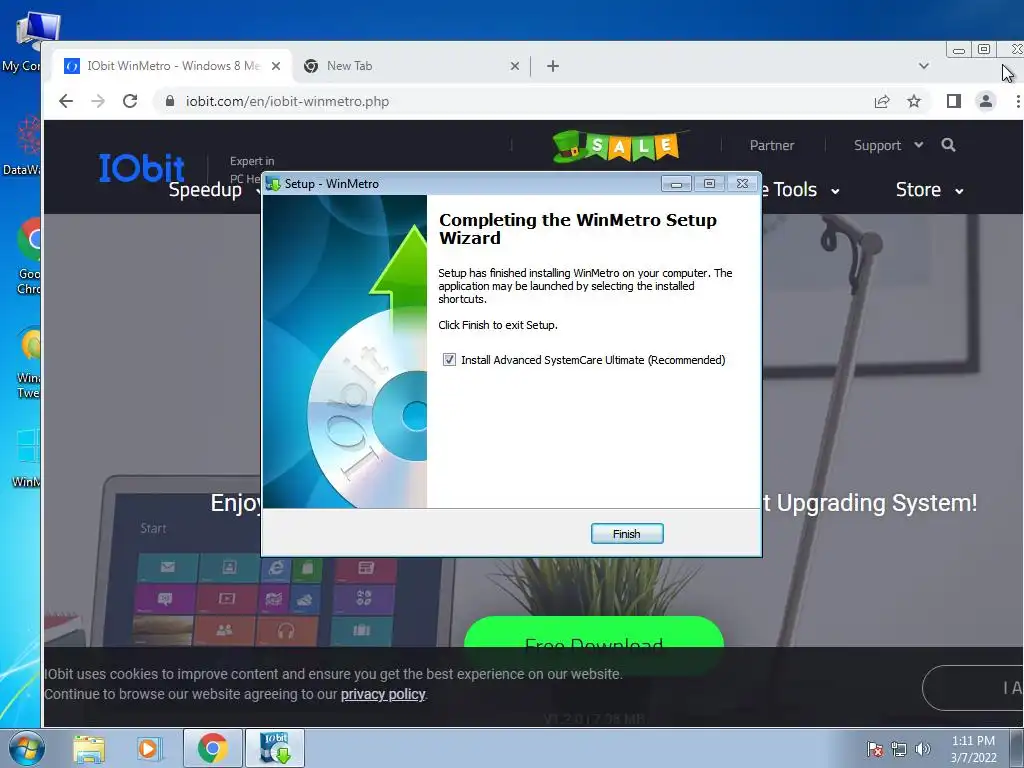Viewport: 1024px width, 768px height.
Task: Select the IObit WinMetro browser tab
Action: click(x=172, y=66)
